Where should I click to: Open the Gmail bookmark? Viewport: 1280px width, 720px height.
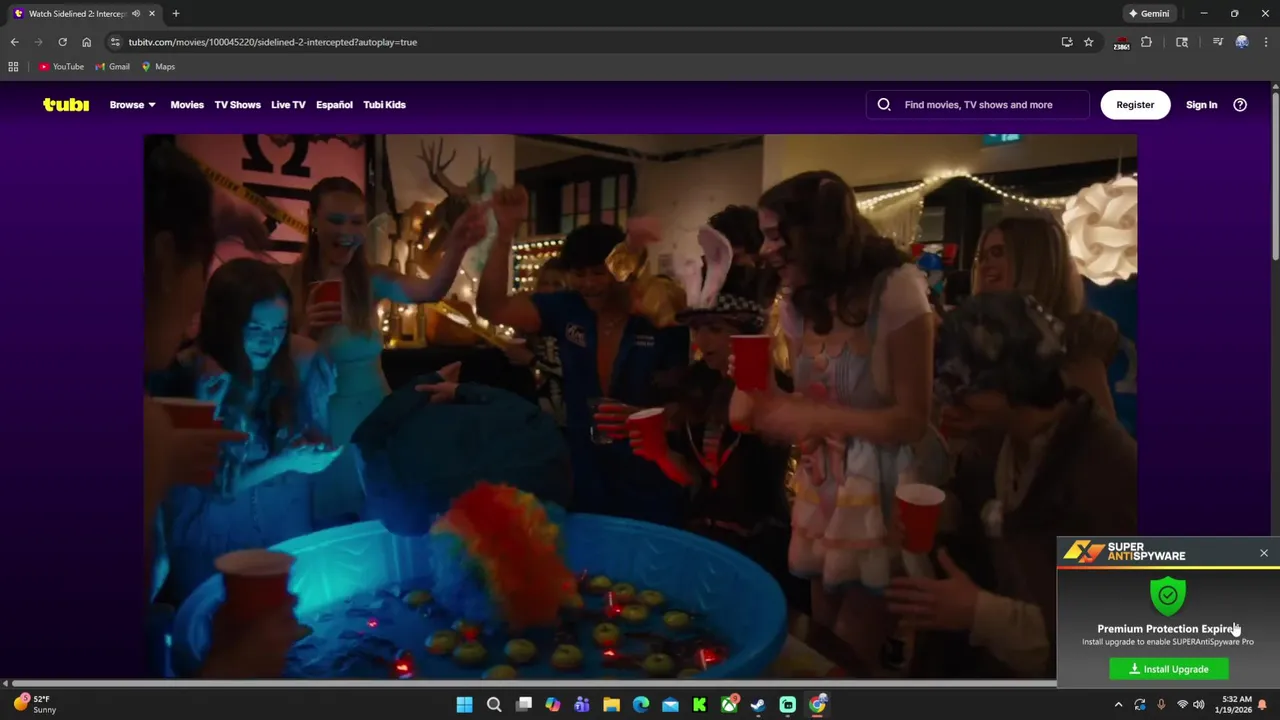[112, 67]
